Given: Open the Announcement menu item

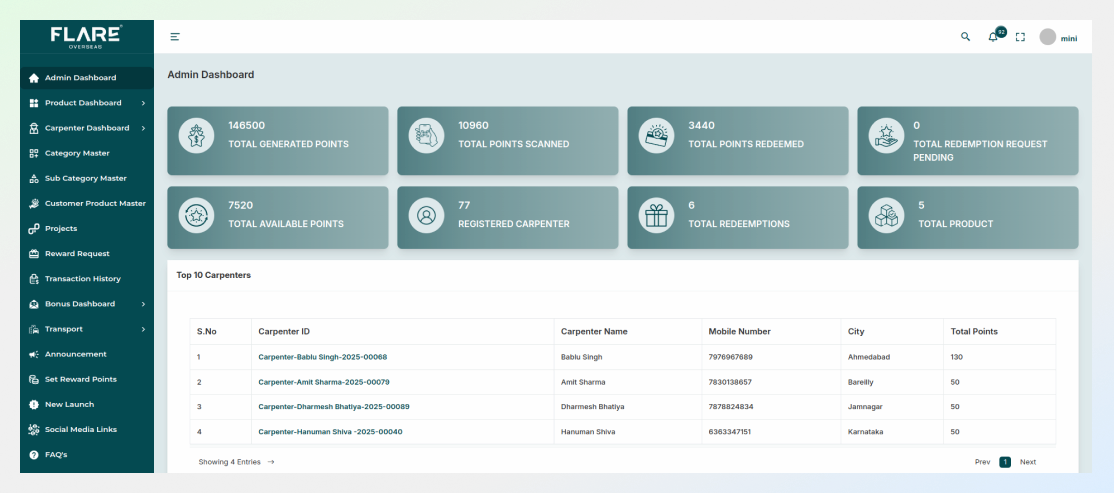Looking at the screenshot, I should (87, 354).
